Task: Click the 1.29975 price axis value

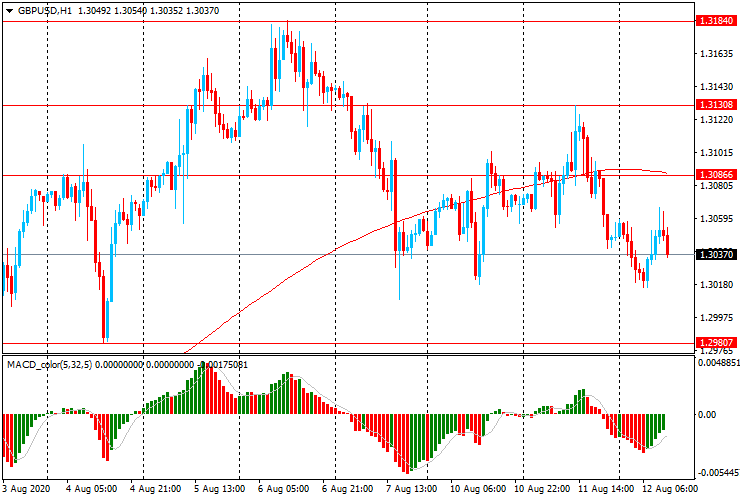Action: click(x=716, y=318)
